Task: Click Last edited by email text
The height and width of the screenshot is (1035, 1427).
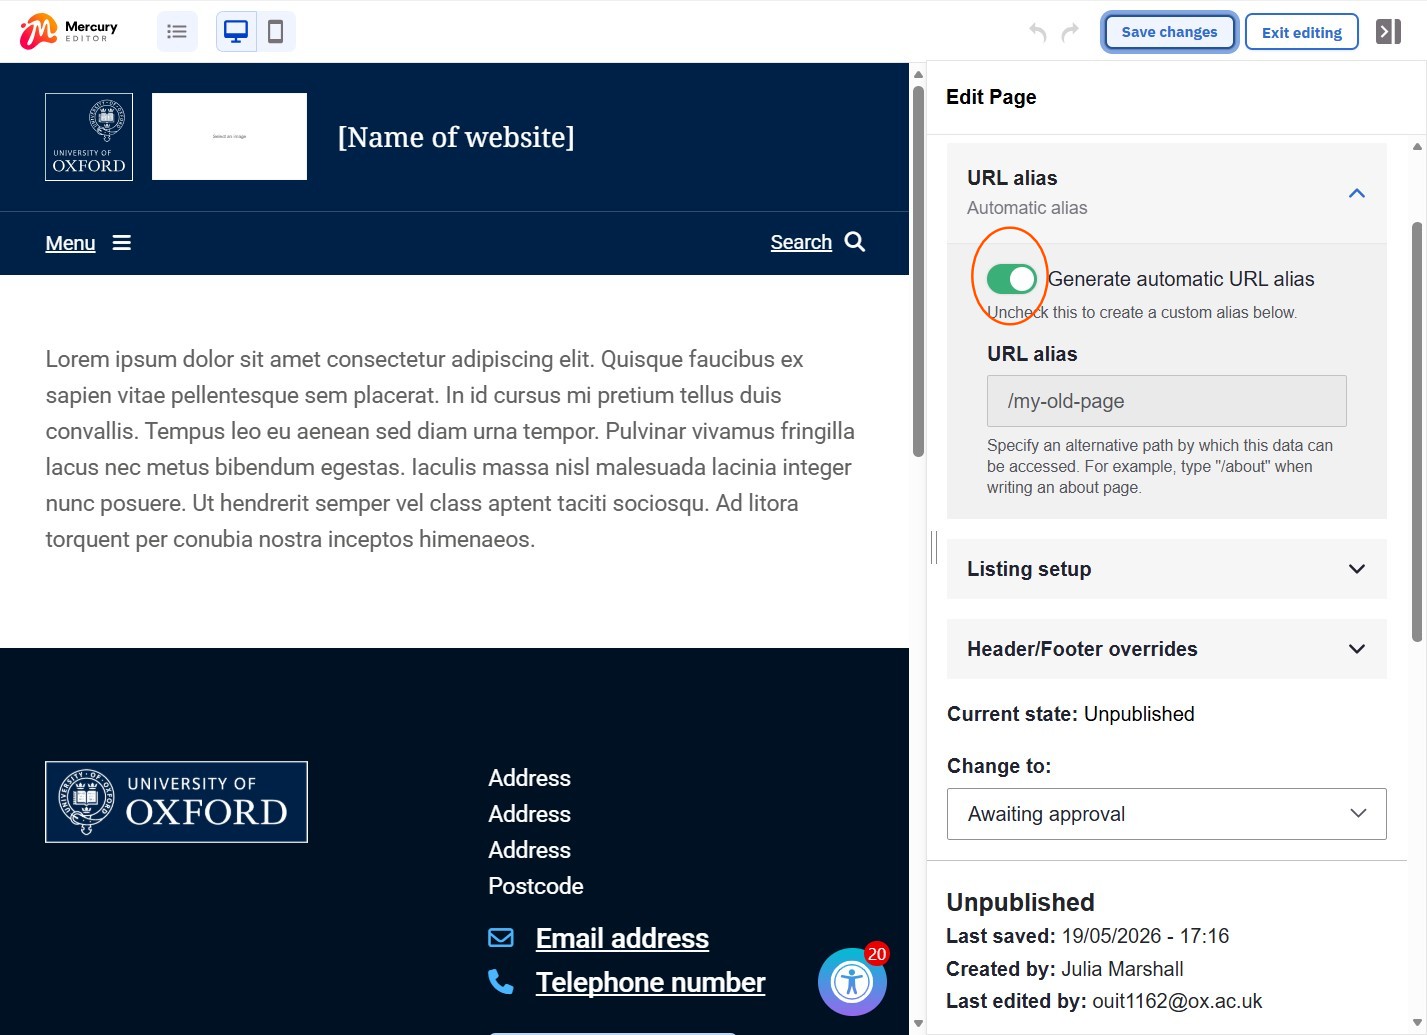Action: click(x=1104, y=1001)
